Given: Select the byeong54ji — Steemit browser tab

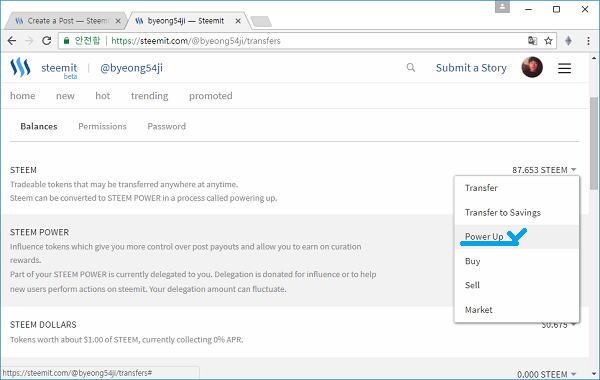Looking at the screenshot, I should [x=186, y=21].
